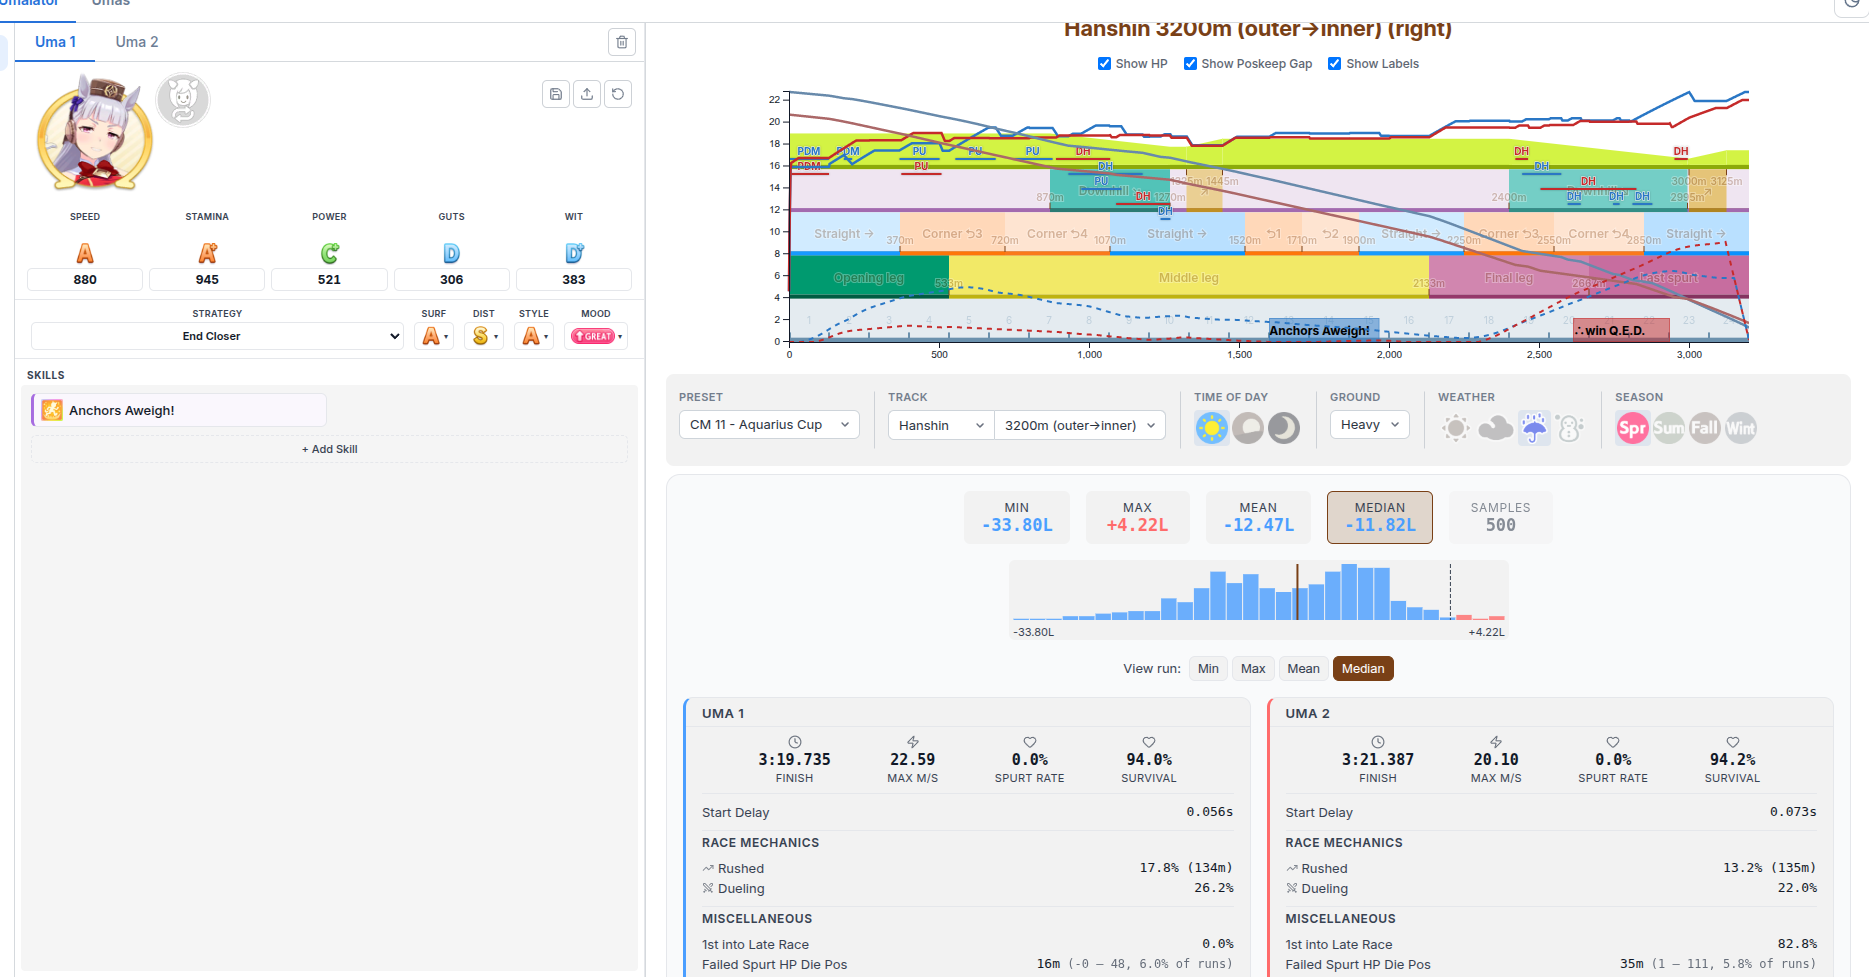
Task: Switch to the Uma 2 tab
Action: pos(137,42)
